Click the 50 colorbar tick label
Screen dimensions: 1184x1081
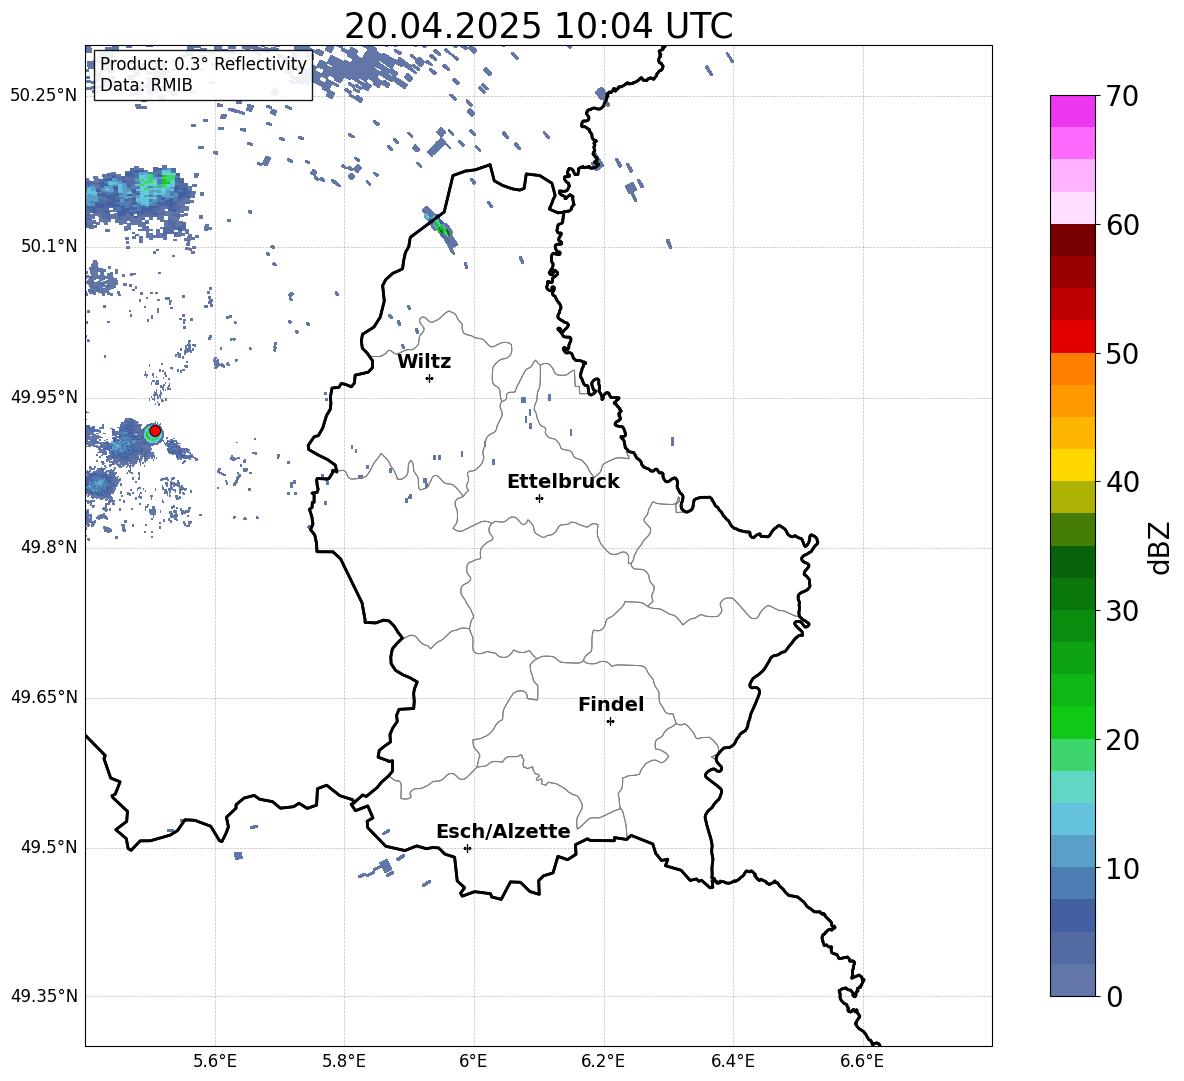1122,353
